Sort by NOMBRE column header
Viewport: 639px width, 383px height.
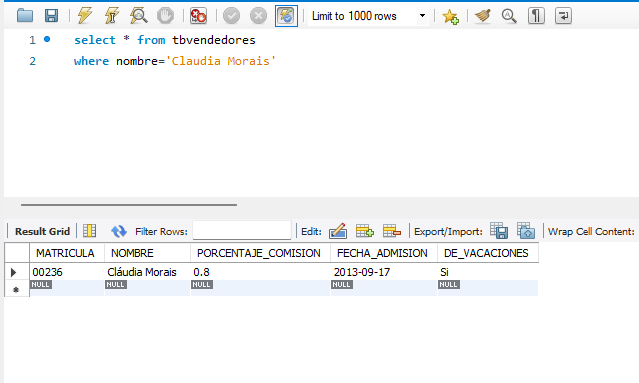pos(148,253)
